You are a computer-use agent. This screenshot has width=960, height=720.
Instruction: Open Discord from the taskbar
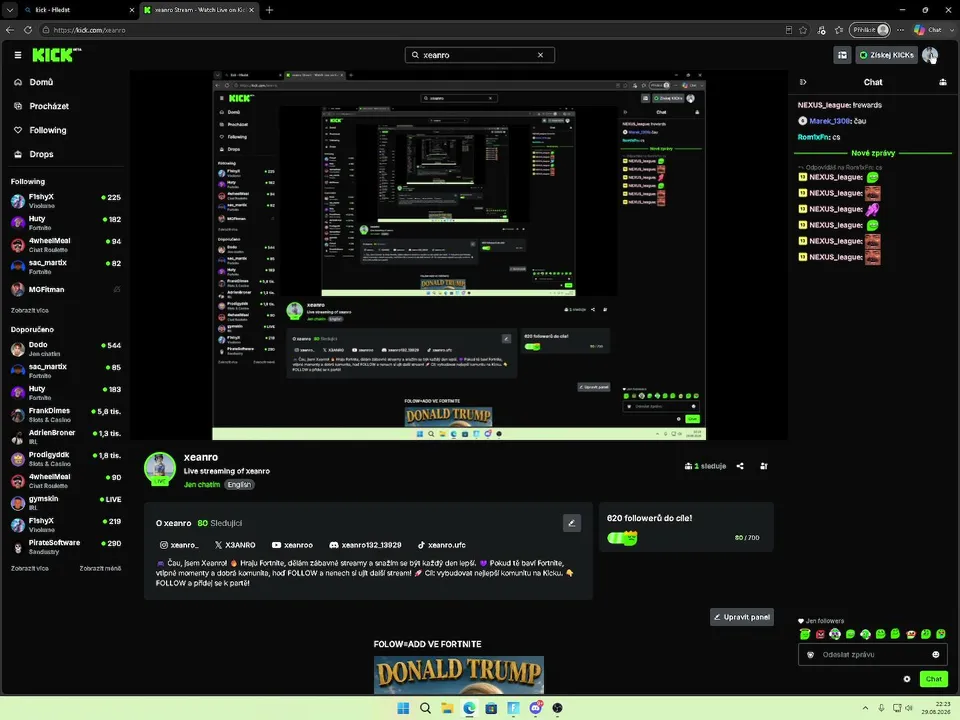535,708
